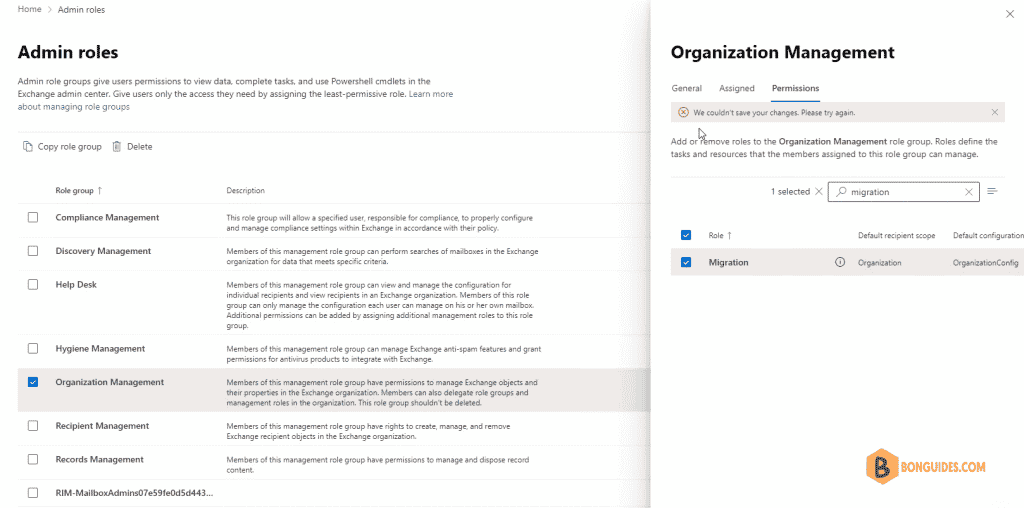Open the Help Desk role group
The width and height of the screenshot is (1024, 508).
(x=76, y=285)
